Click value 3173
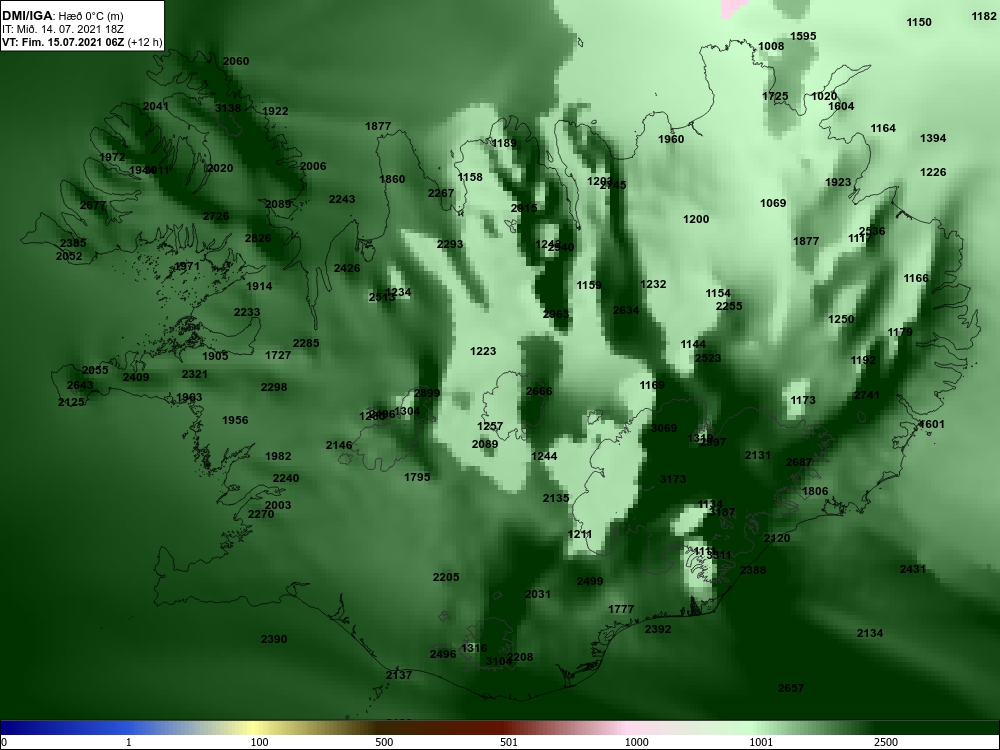1000x750 pixels. (673, 479)
